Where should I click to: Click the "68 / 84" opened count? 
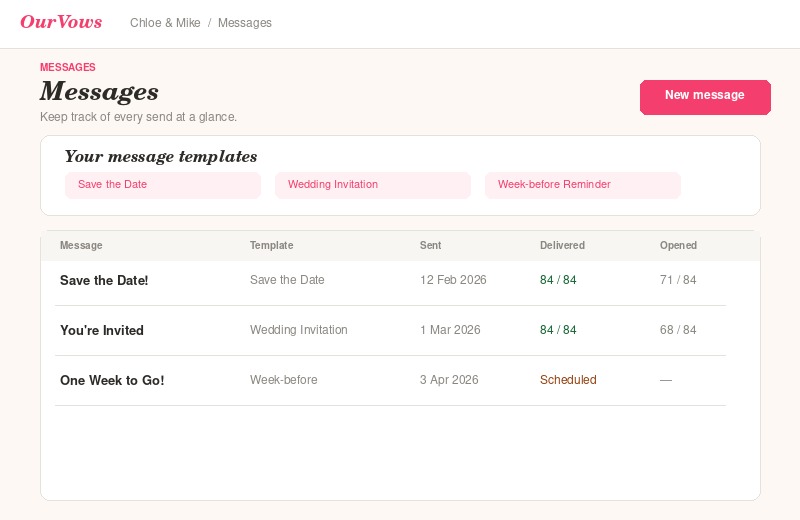(678, 330)
